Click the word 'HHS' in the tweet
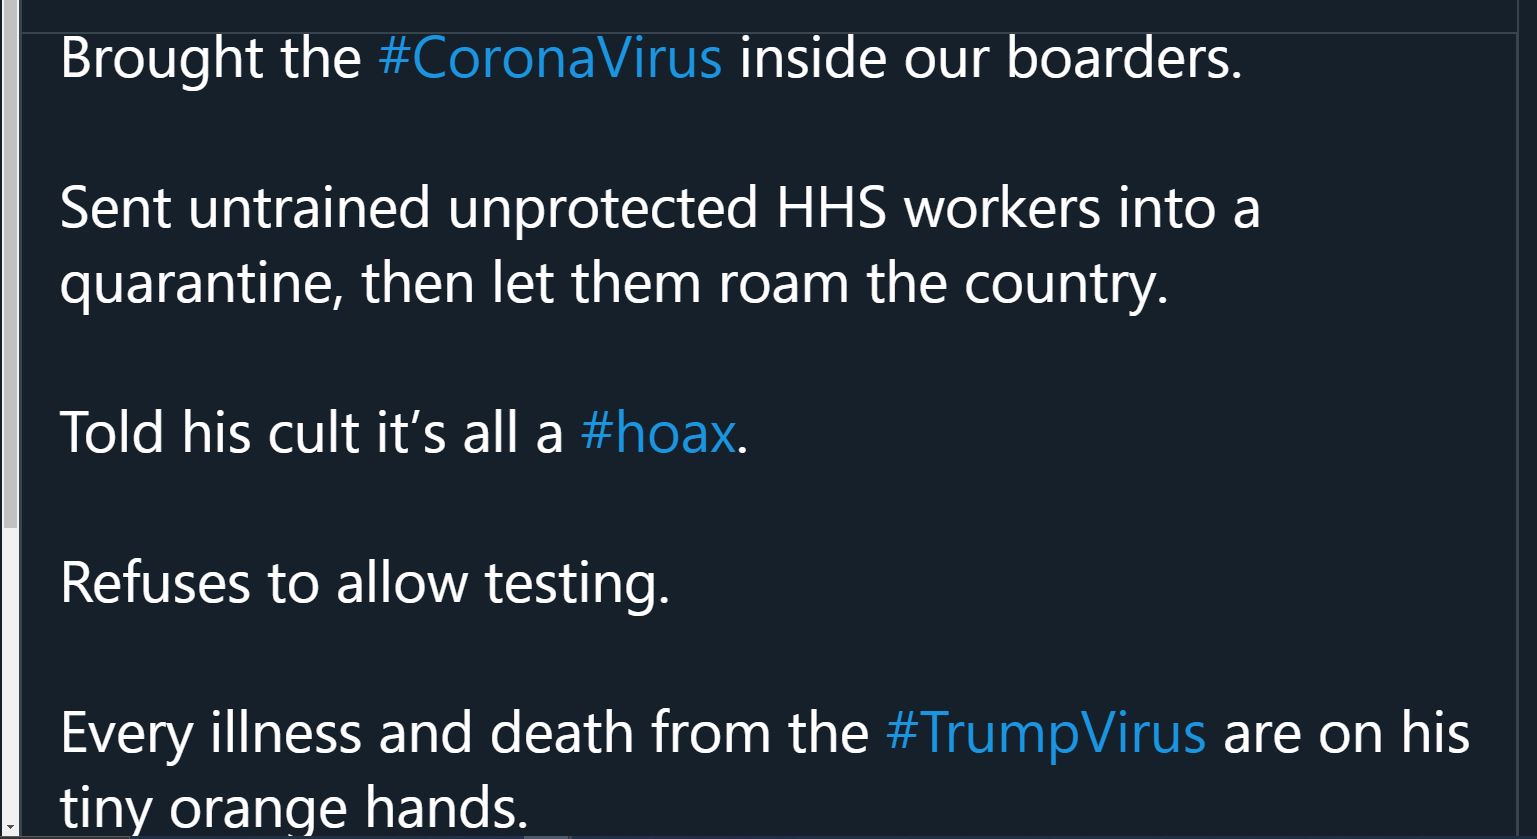 pos(832,208)
